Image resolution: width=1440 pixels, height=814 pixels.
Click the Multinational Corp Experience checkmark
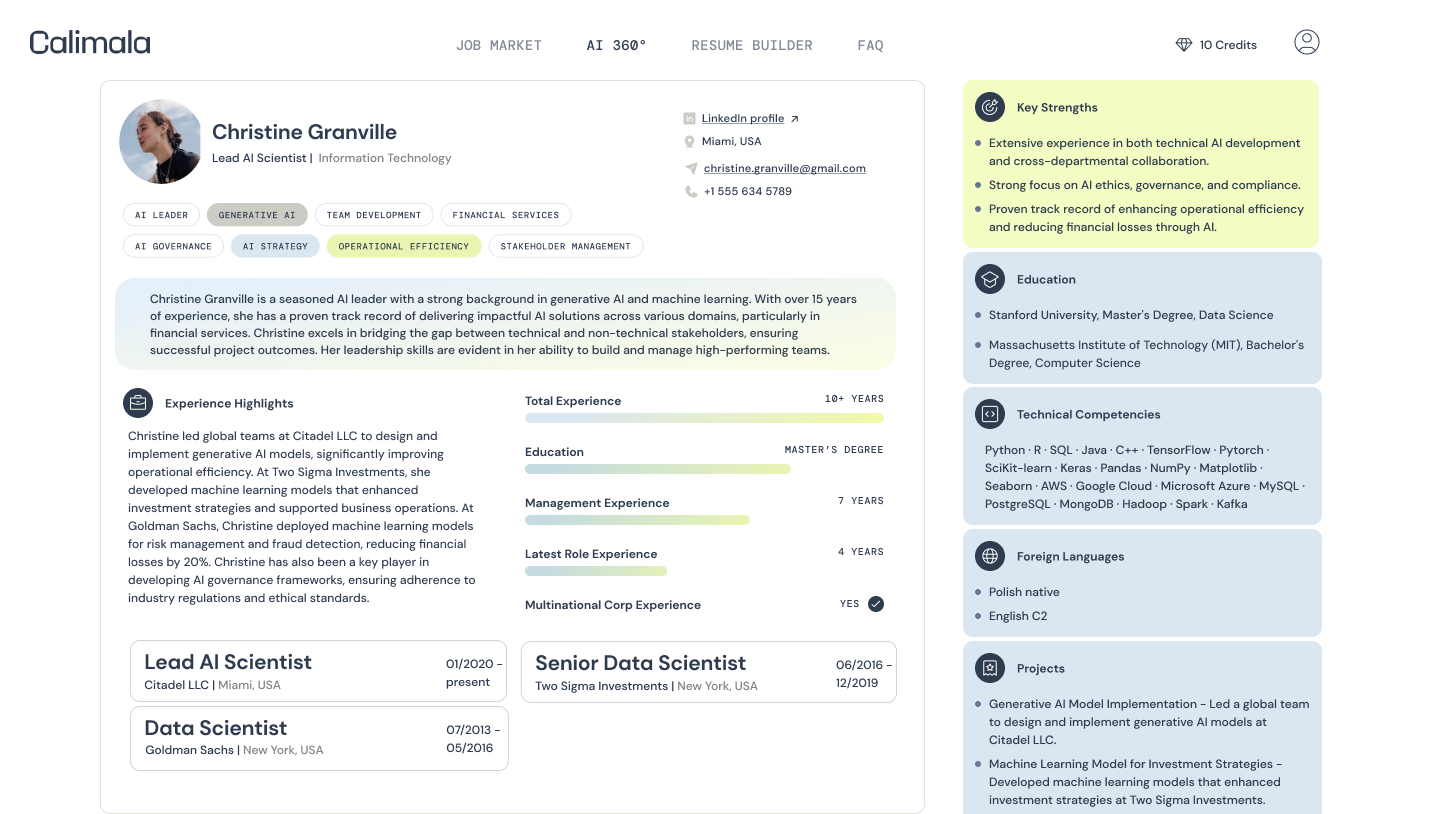(x=876, y=604)
